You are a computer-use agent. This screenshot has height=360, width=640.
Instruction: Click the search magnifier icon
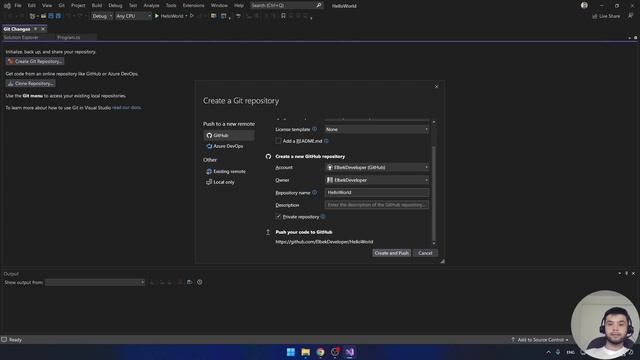tap(319, 5)
